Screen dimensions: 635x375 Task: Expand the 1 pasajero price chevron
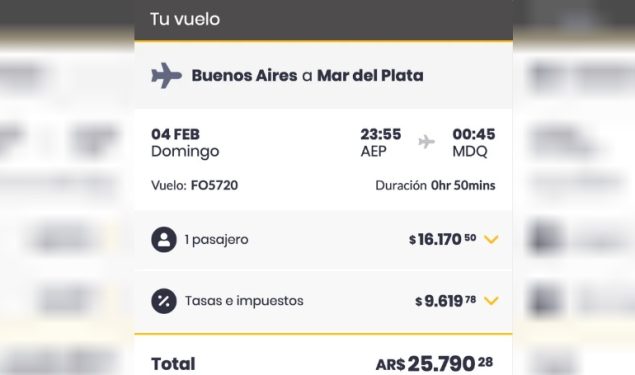point(491,240)
